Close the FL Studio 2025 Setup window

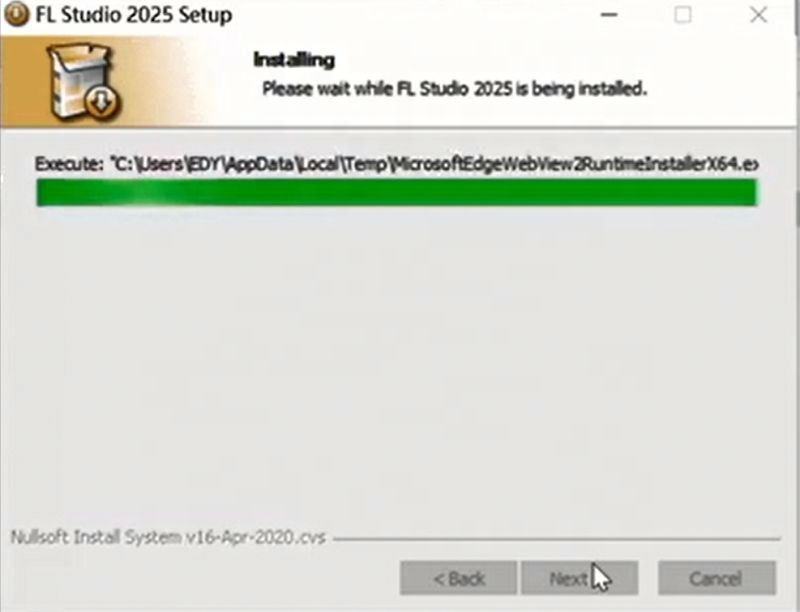[x=759, y=15]
